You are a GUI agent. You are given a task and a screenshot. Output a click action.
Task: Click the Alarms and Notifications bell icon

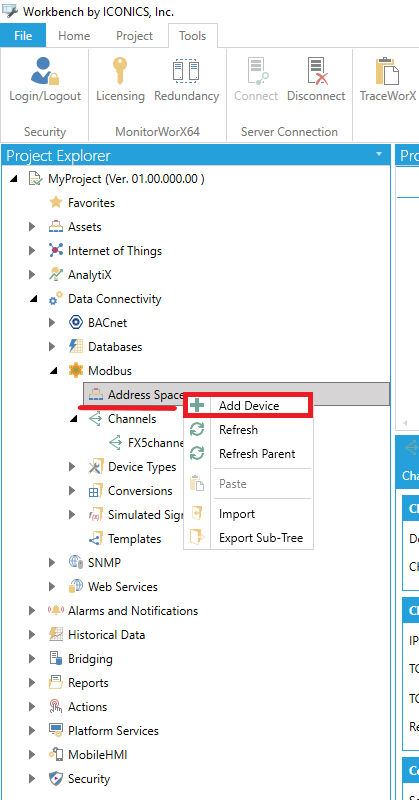pos(55,610)
